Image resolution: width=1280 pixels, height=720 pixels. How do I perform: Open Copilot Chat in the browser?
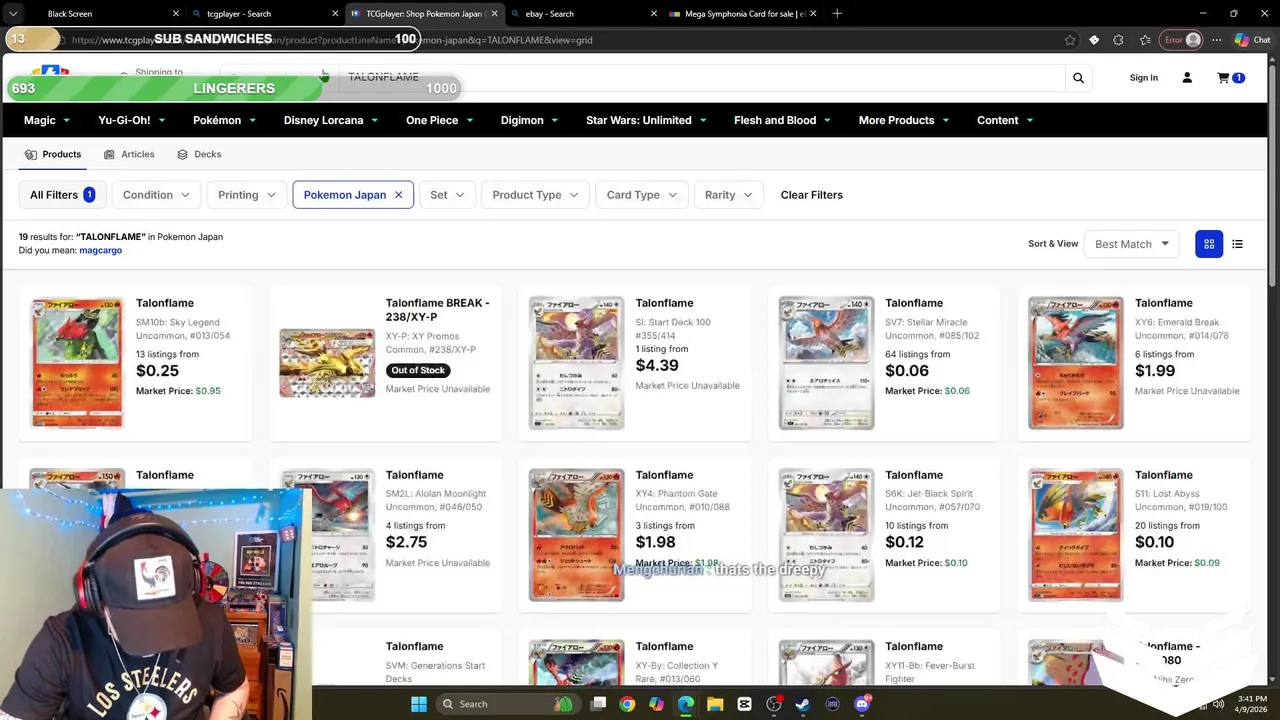coord(1252,40)
